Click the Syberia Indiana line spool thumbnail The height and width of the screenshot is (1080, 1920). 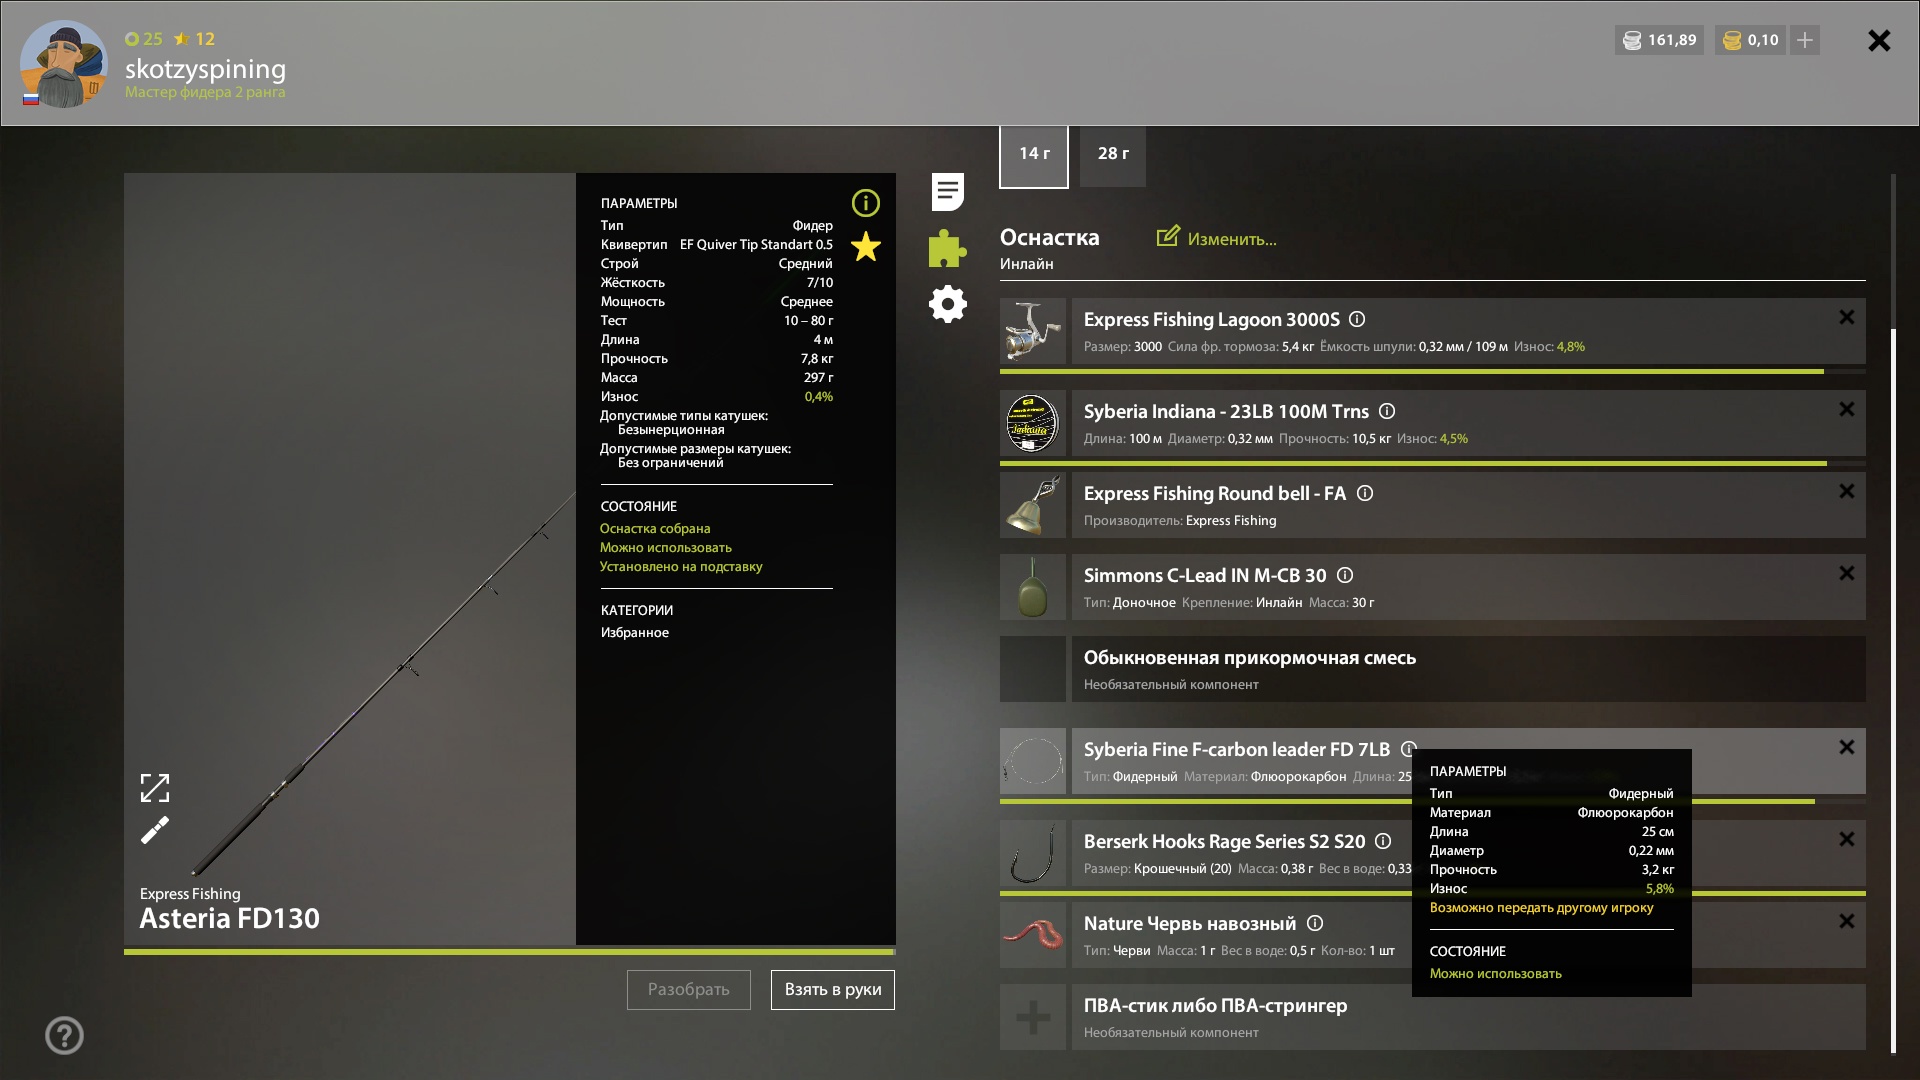click(1033, 423)
